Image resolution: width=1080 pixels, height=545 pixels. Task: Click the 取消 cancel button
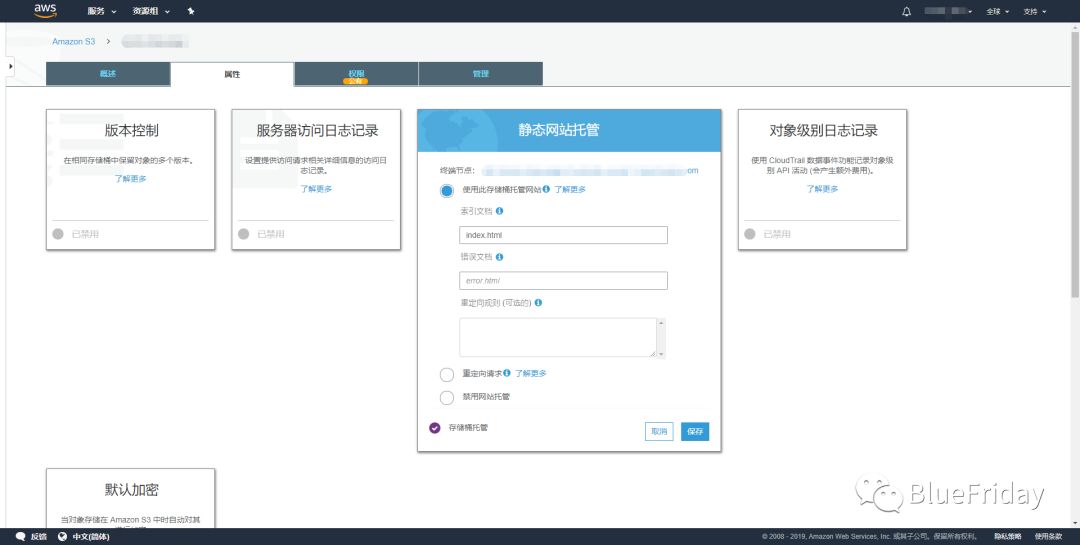(659, 431)
